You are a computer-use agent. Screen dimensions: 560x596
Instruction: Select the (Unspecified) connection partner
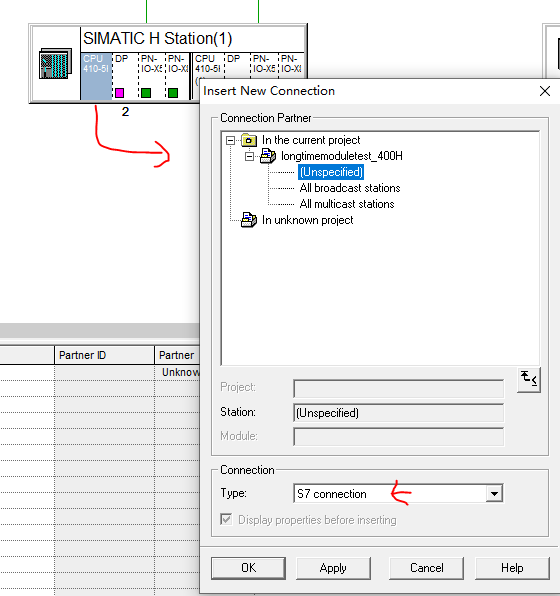[x=331, y=172]
